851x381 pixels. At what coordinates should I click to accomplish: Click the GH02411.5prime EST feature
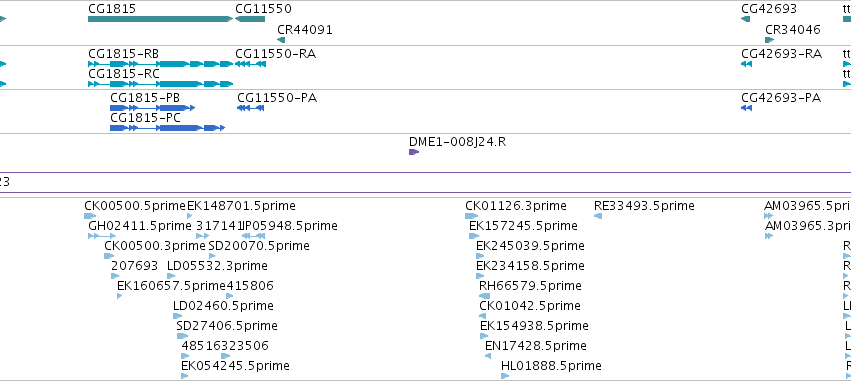(x=102, y=236)
